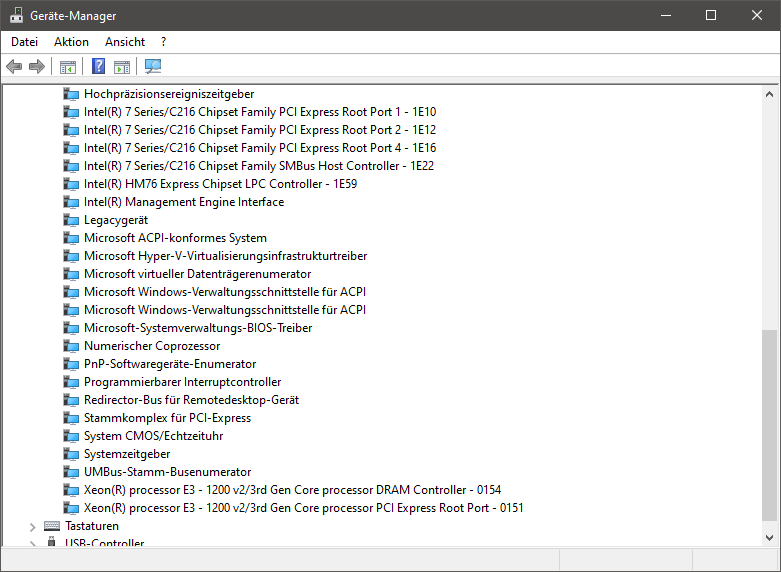This screenshot has width=781, height=572.
Task: Click the vertical scrollbar thumb
Action: tap(769, 425)
